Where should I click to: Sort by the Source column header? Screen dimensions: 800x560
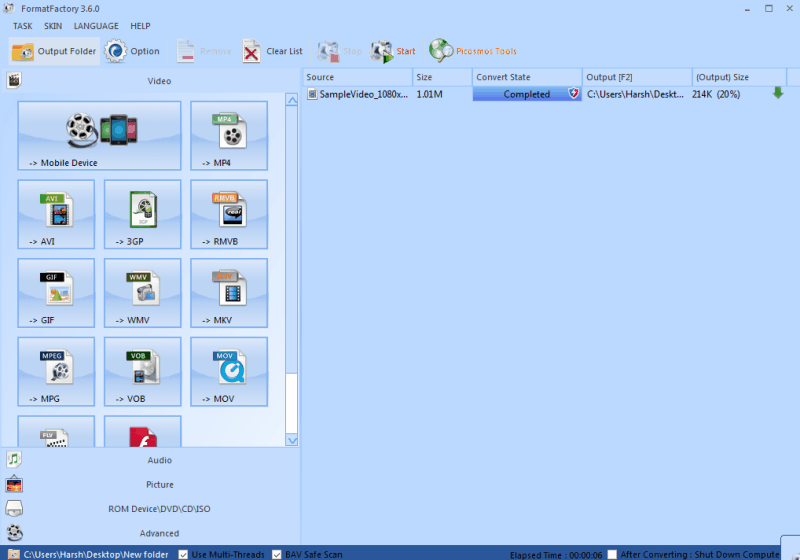click(x=357, y=77)
